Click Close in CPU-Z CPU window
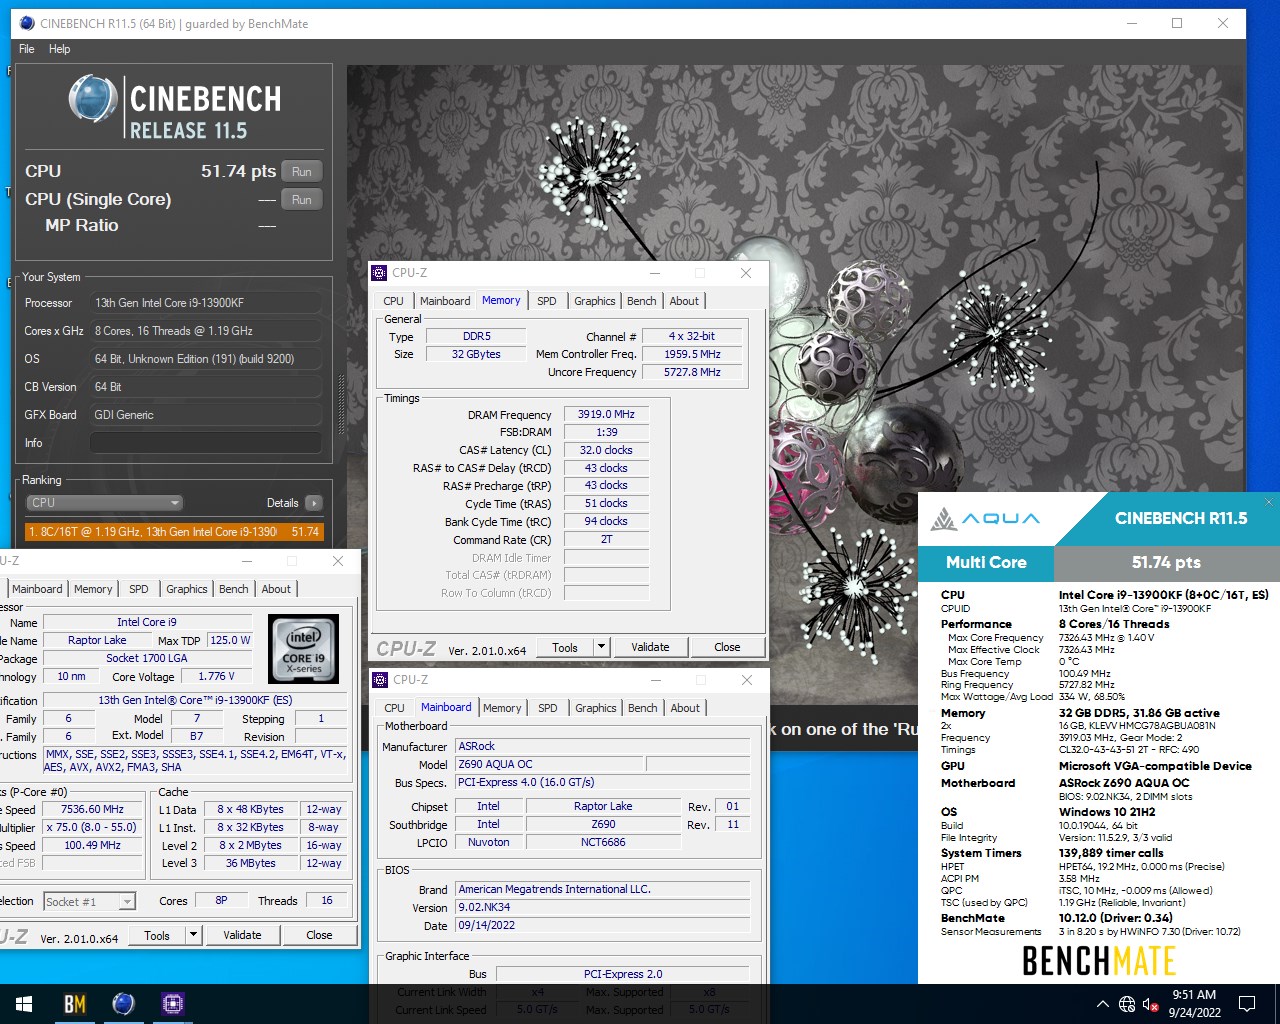Viewport: 1280px width, 1024px height. 319,935
